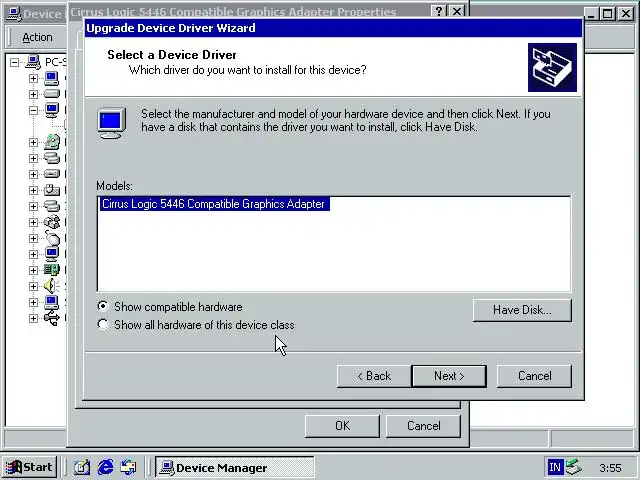Expand the DVD/CD-ROM drives node
Viewport: 640px width, 480px height.
point(33,142)
